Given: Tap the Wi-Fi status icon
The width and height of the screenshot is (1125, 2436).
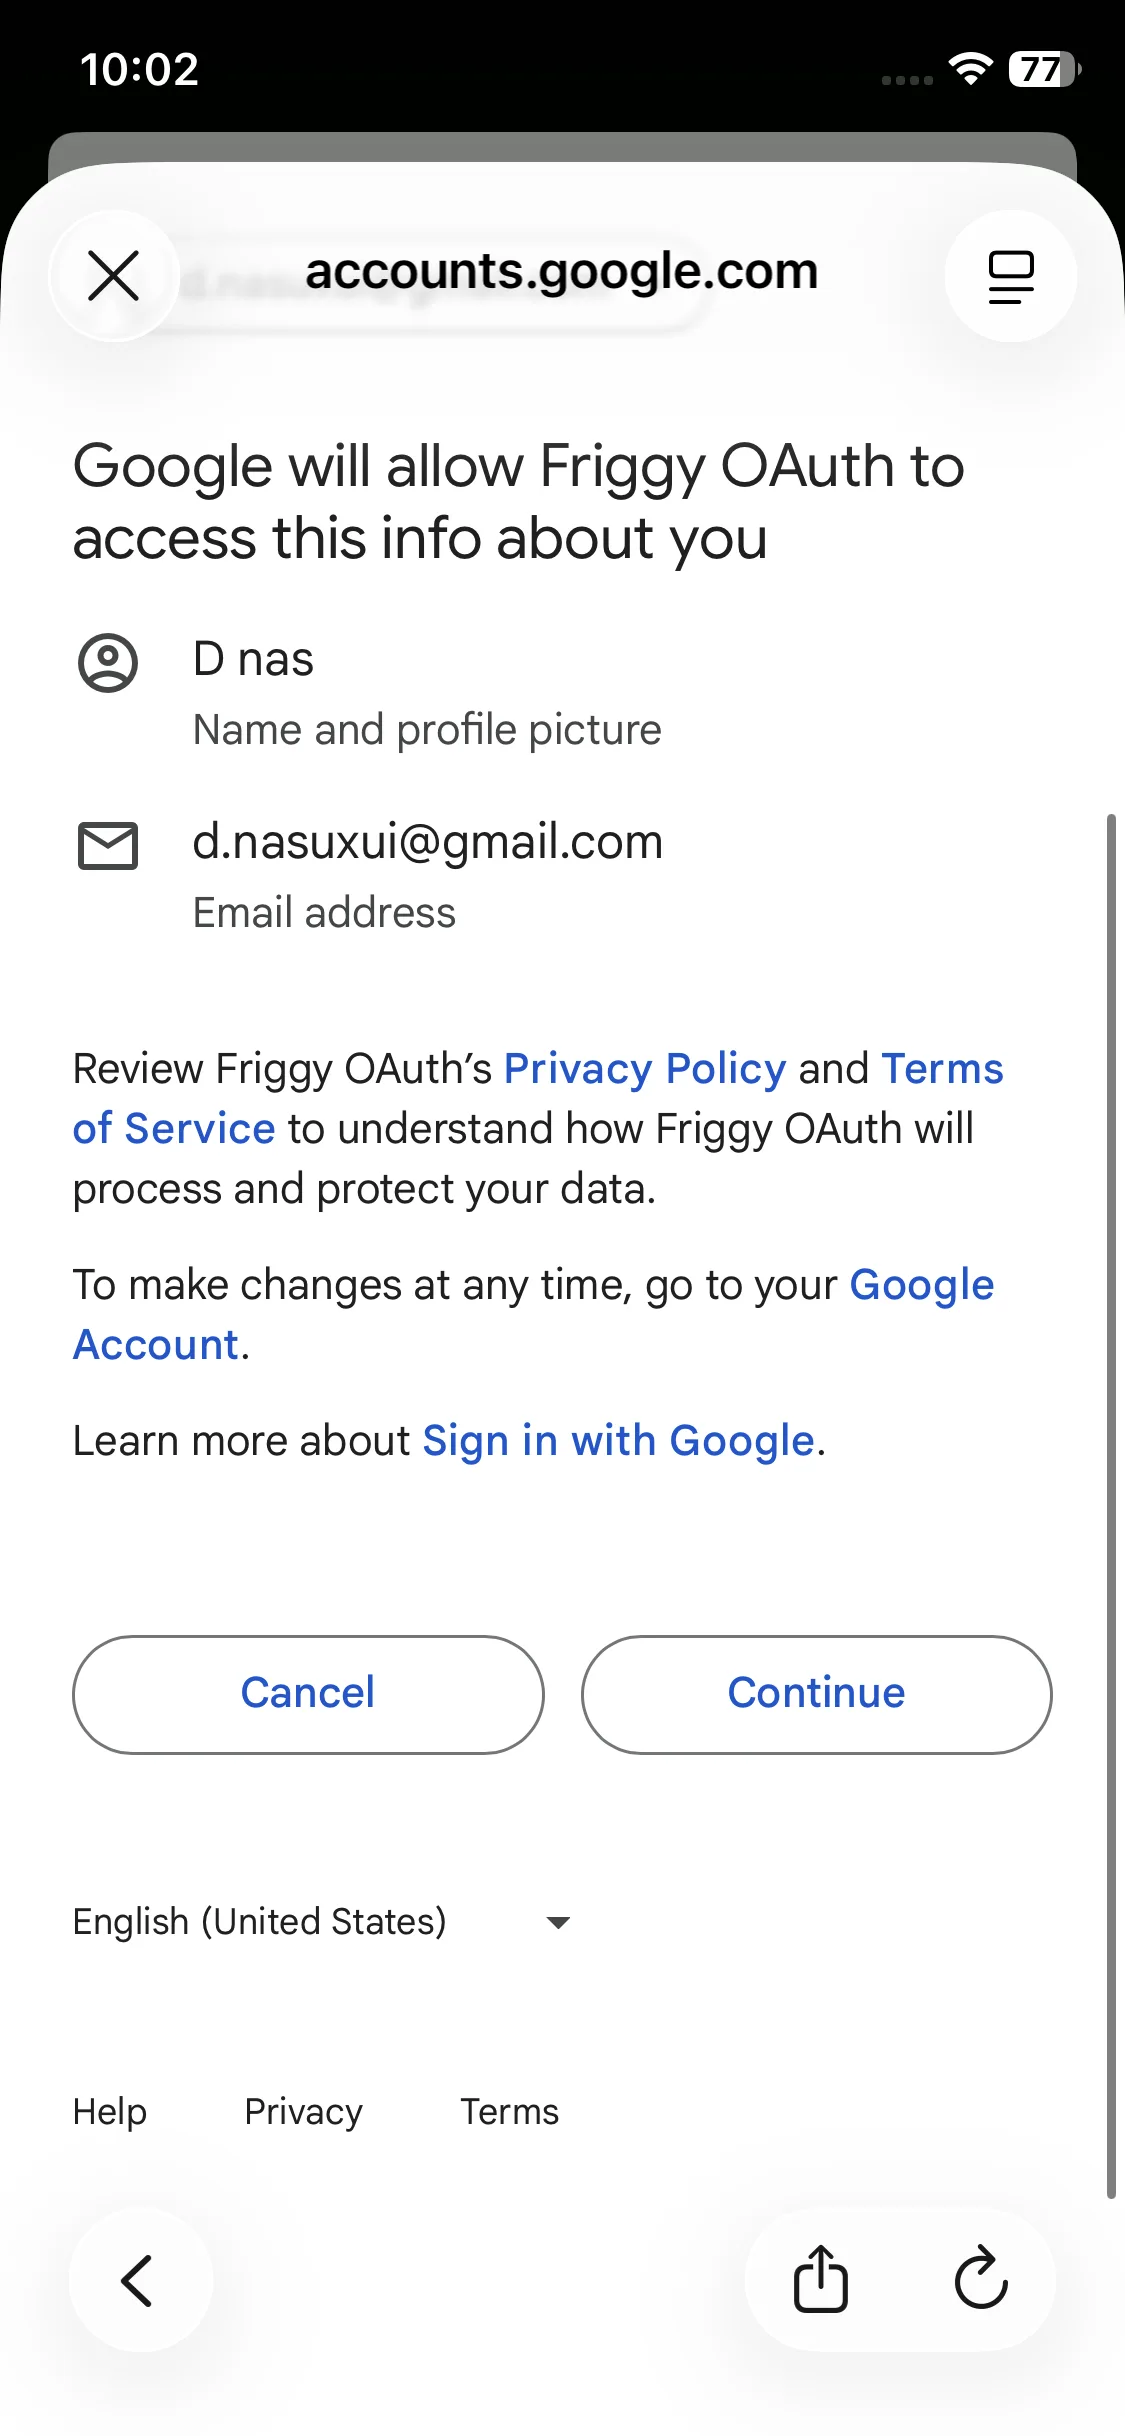Looking at the screenshot, I should coord(969,69).
